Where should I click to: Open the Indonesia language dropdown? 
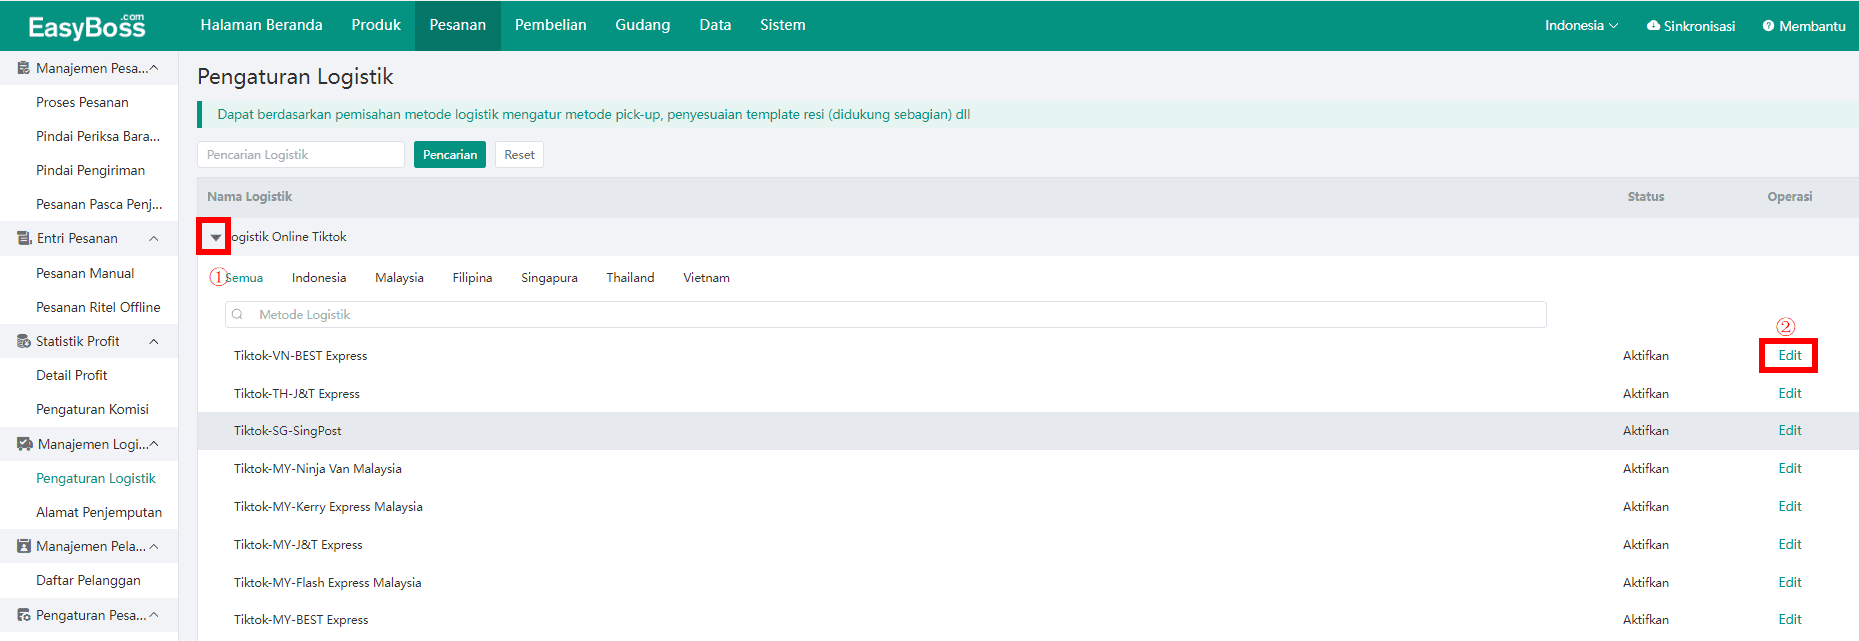click(1581, 26)
